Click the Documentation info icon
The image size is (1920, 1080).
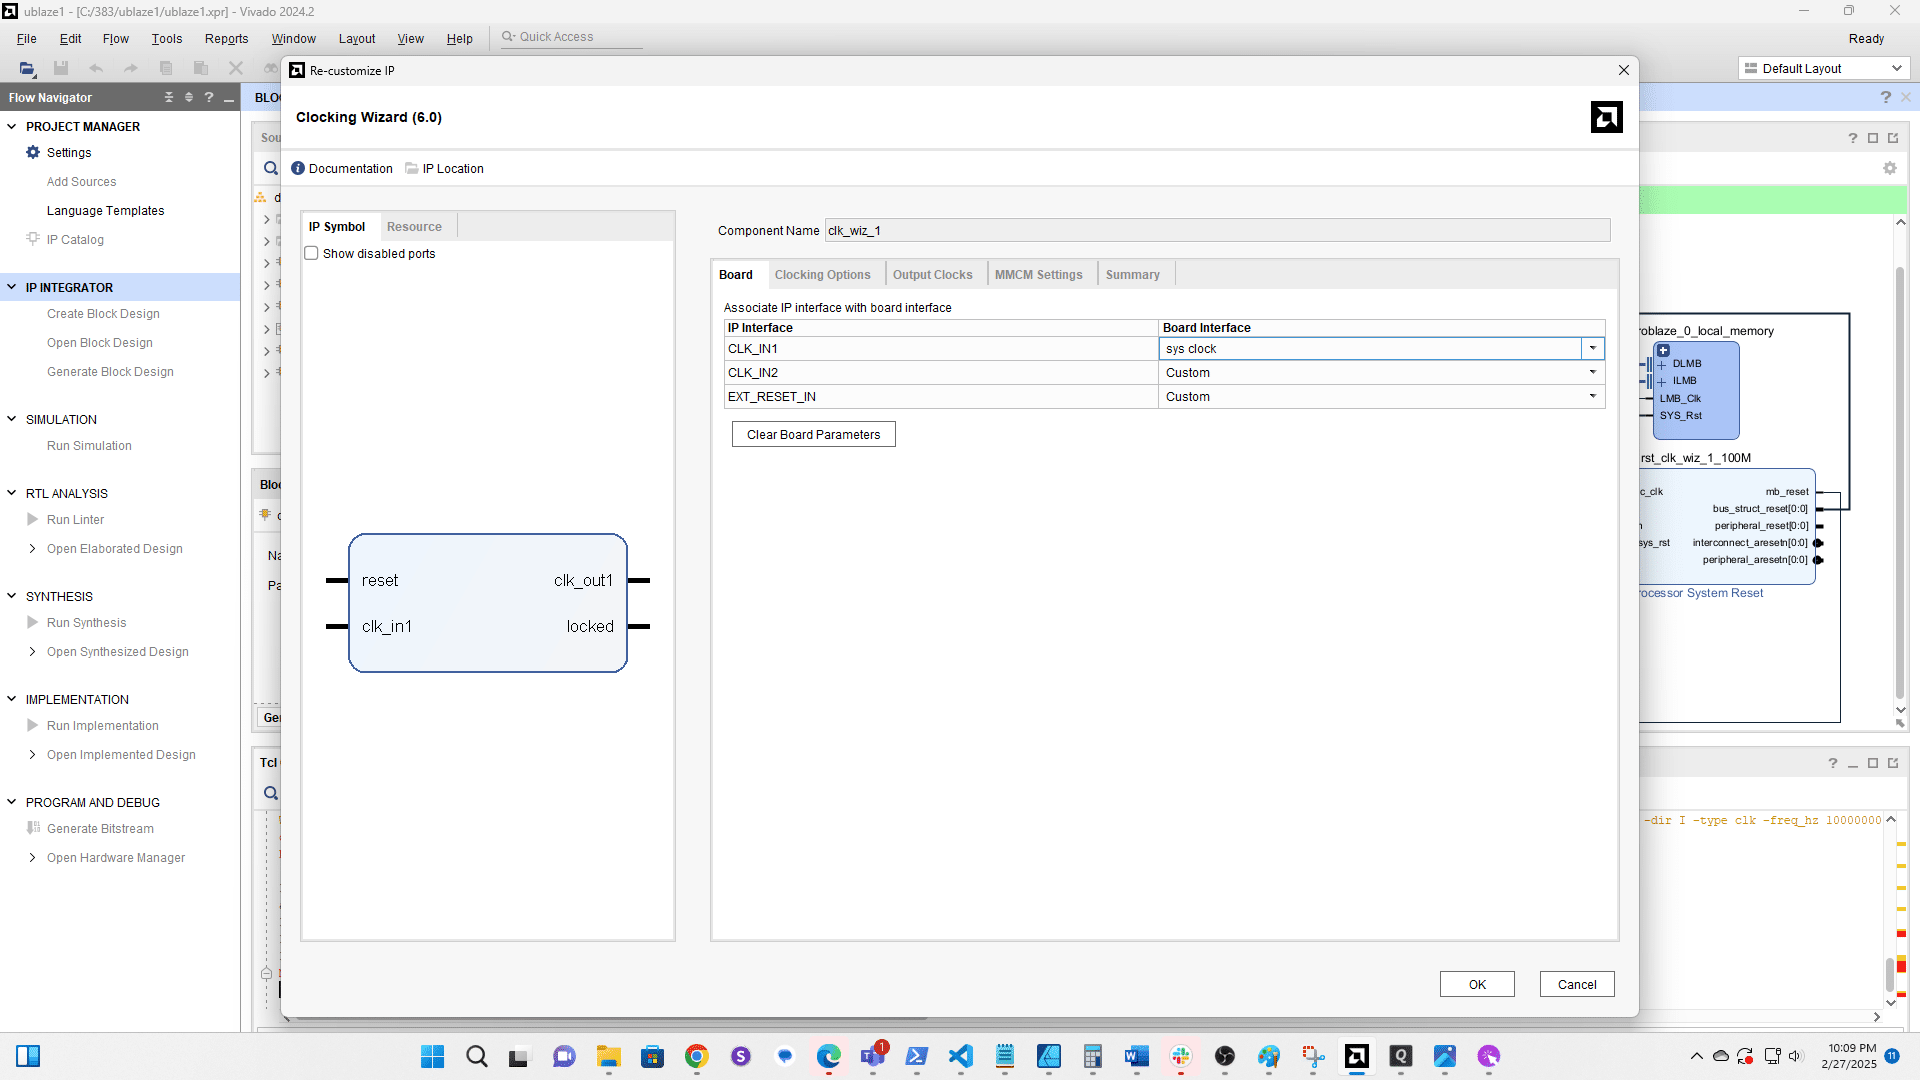[x=298, y=168]
